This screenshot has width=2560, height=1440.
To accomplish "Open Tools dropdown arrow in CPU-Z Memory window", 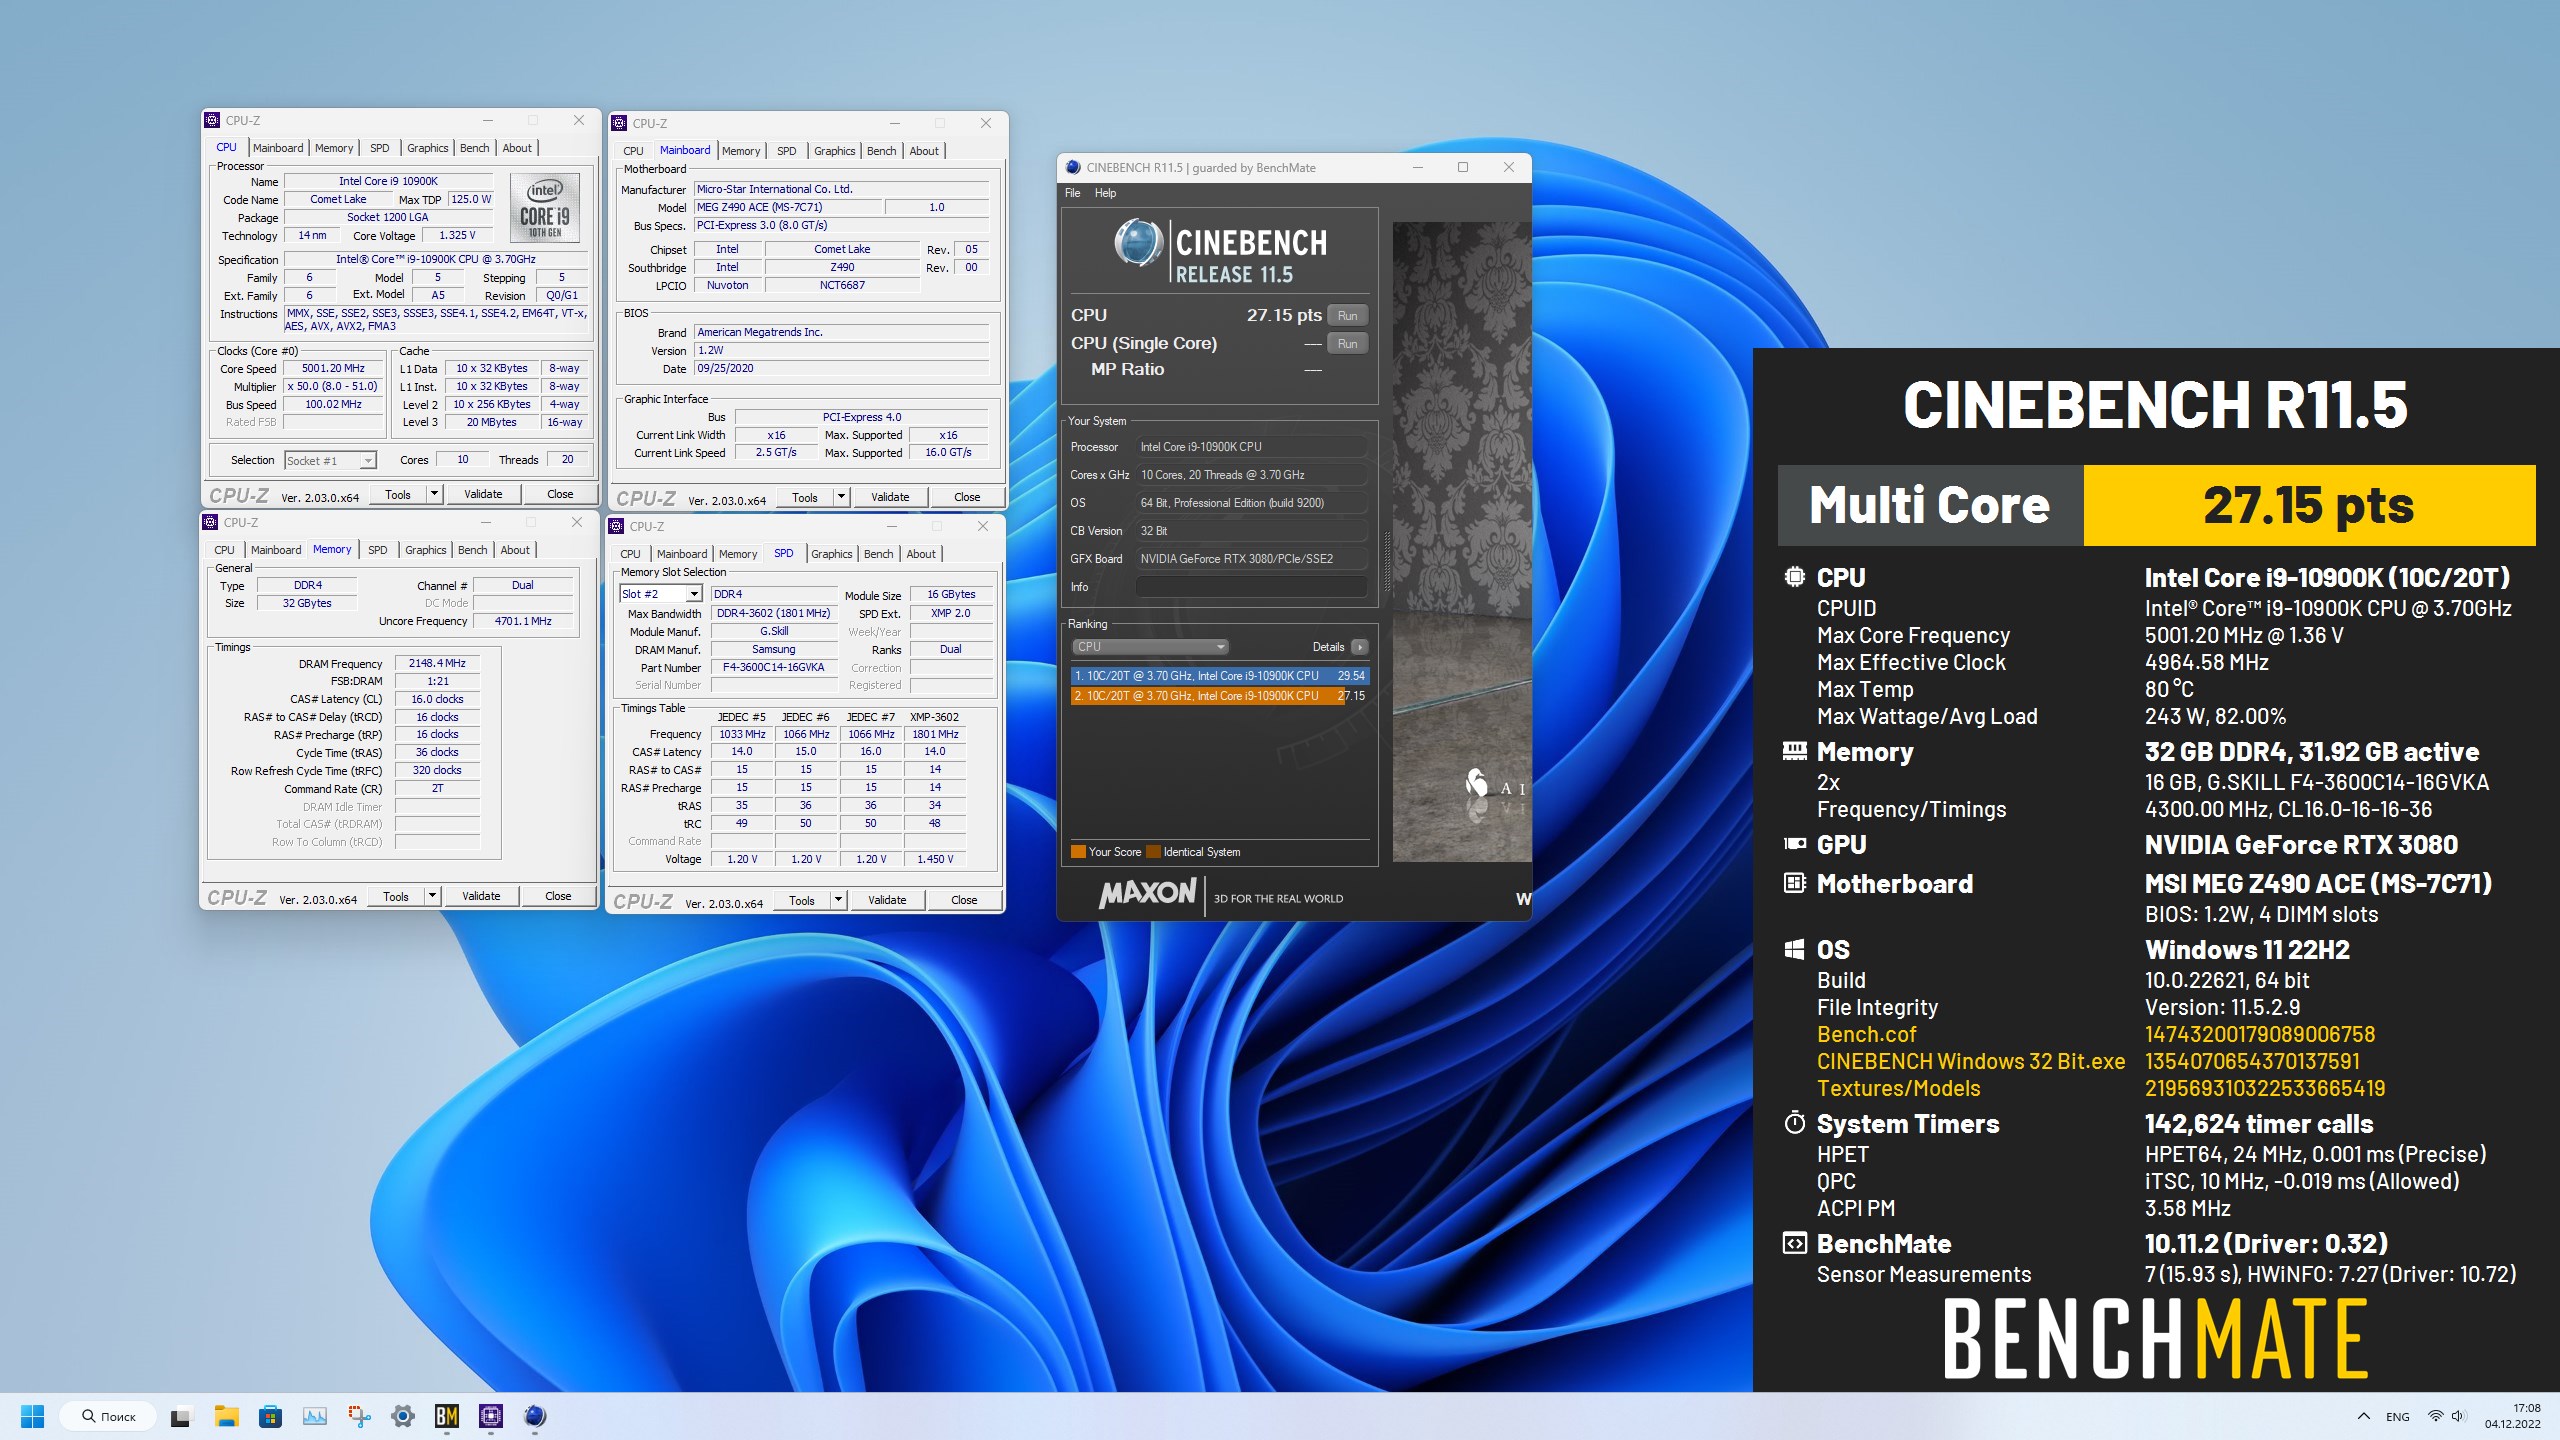I will tap(432, 896).
